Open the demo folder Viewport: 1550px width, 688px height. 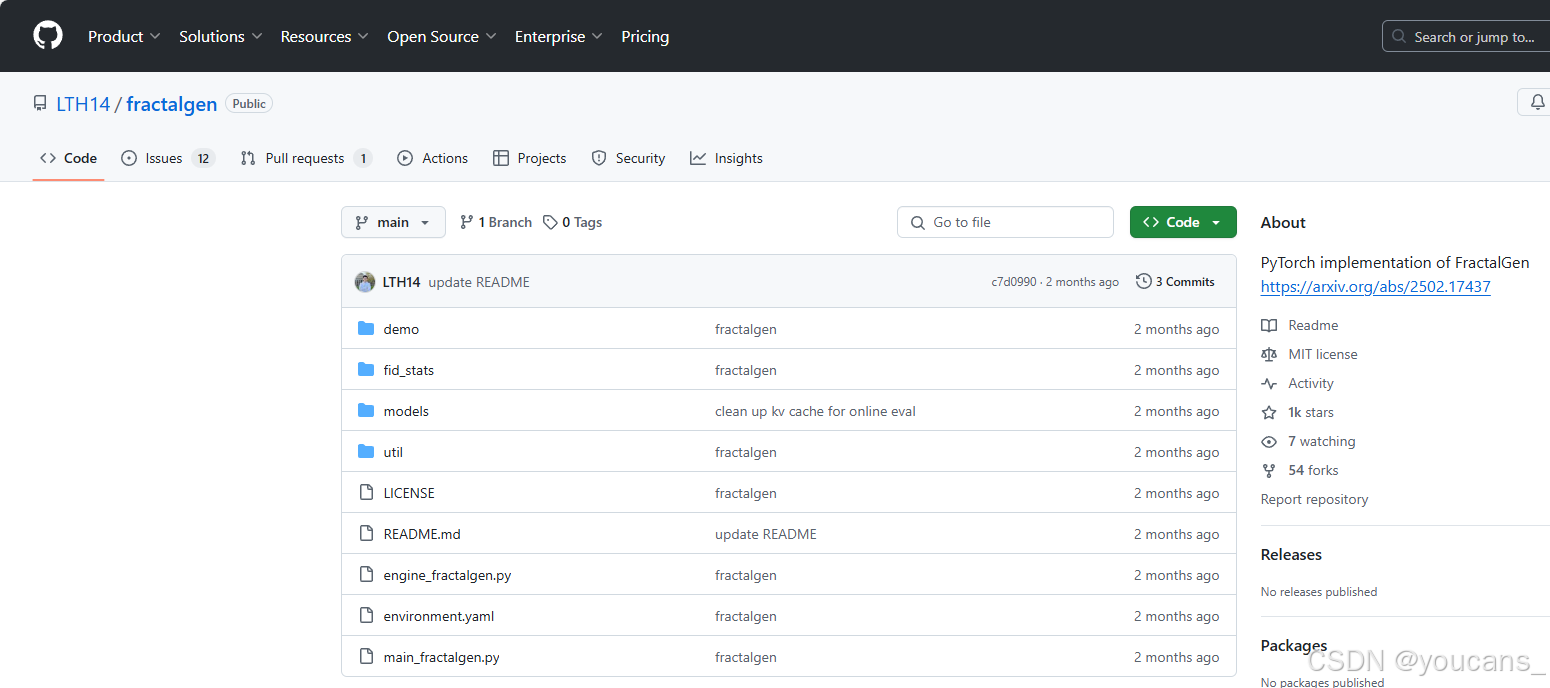click(x=401, y=329)
